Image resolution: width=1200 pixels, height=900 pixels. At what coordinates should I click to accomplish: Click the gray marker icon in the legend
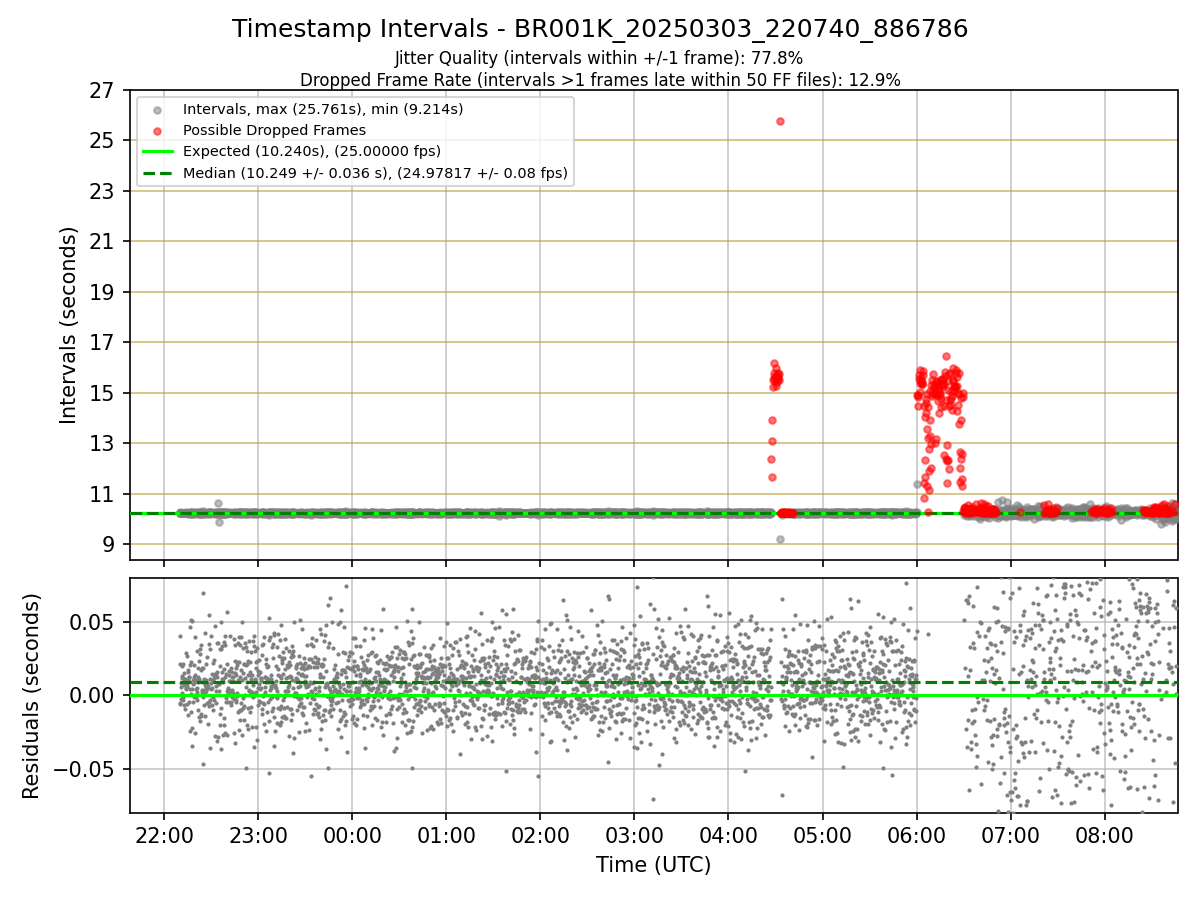point(157,110)
